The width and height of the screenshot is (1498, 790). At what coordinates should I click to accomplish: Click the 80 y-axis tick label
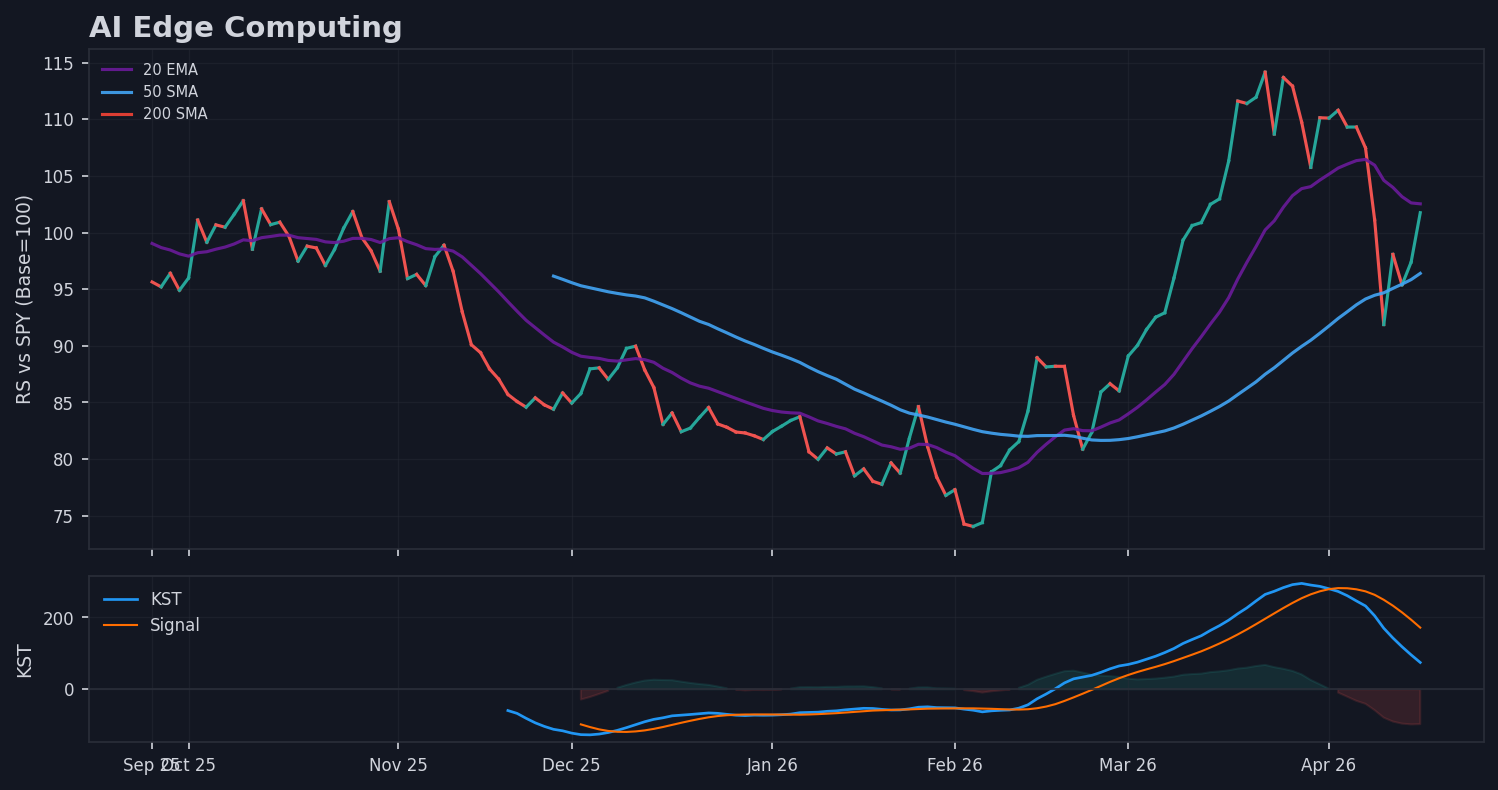64,460
